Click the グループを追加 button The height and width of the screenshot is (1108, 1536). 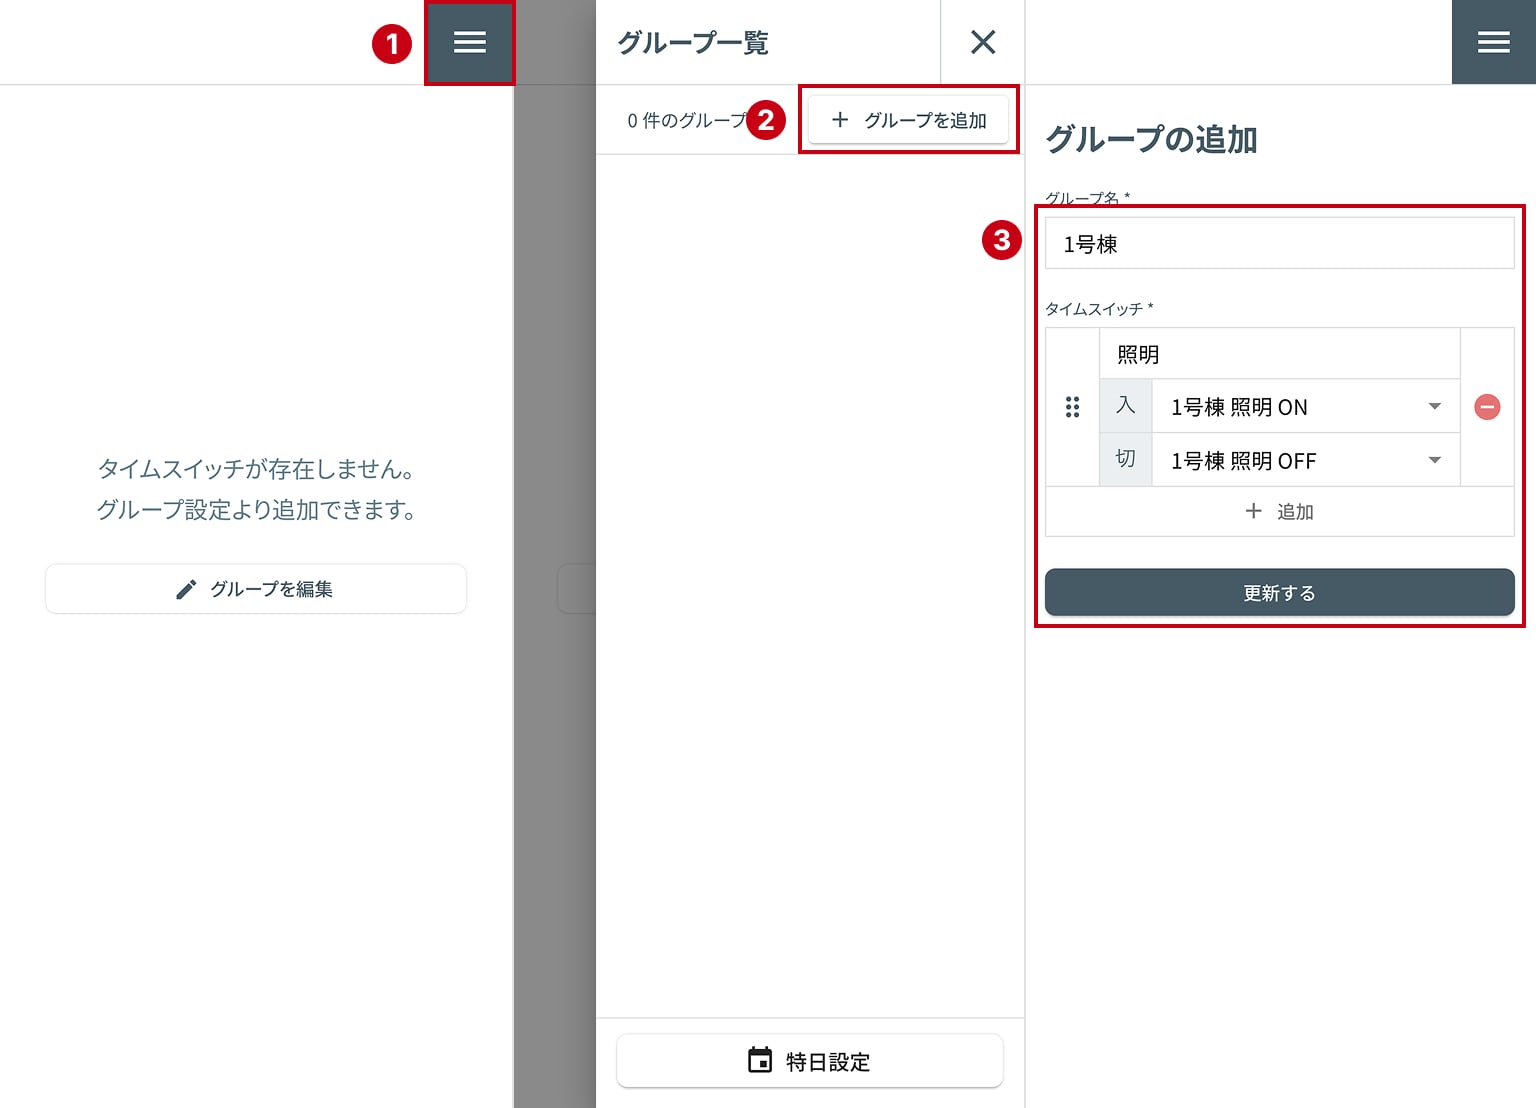click(908, 120)
